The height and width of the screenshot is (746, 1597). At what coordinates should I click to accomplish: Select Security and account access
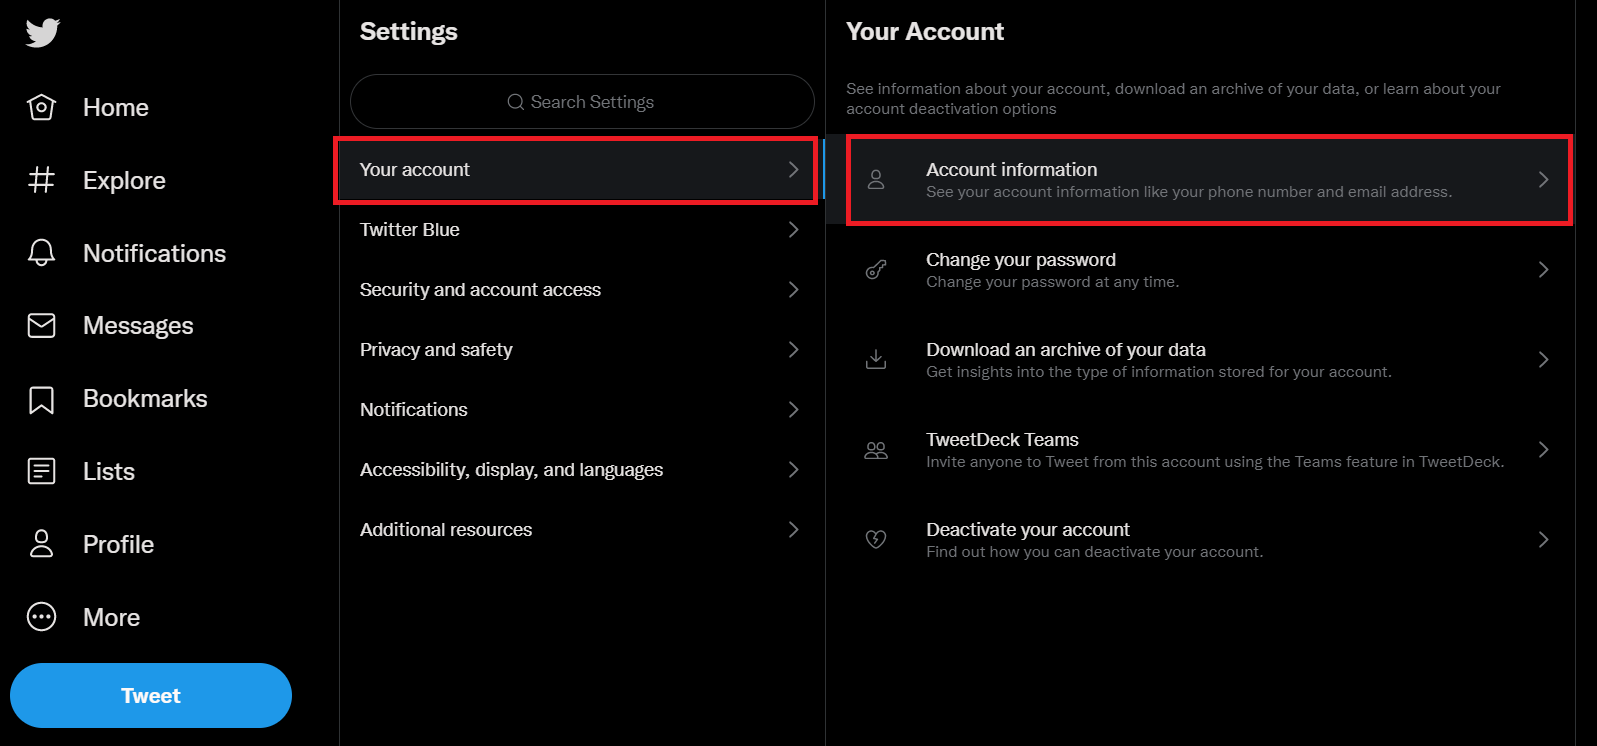point(480,290)
